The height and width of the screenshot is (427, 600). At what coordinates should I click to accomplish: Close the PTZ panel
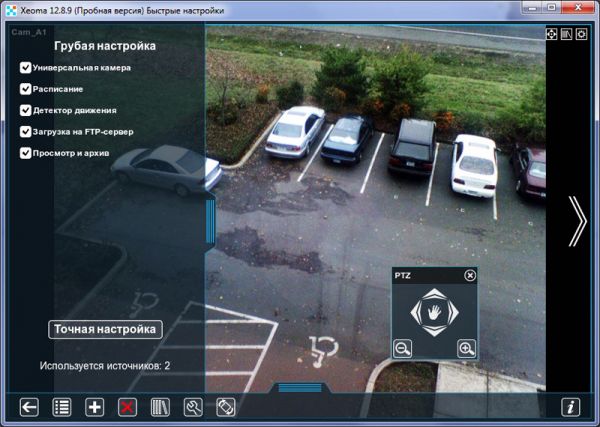(x=470, y=275)
